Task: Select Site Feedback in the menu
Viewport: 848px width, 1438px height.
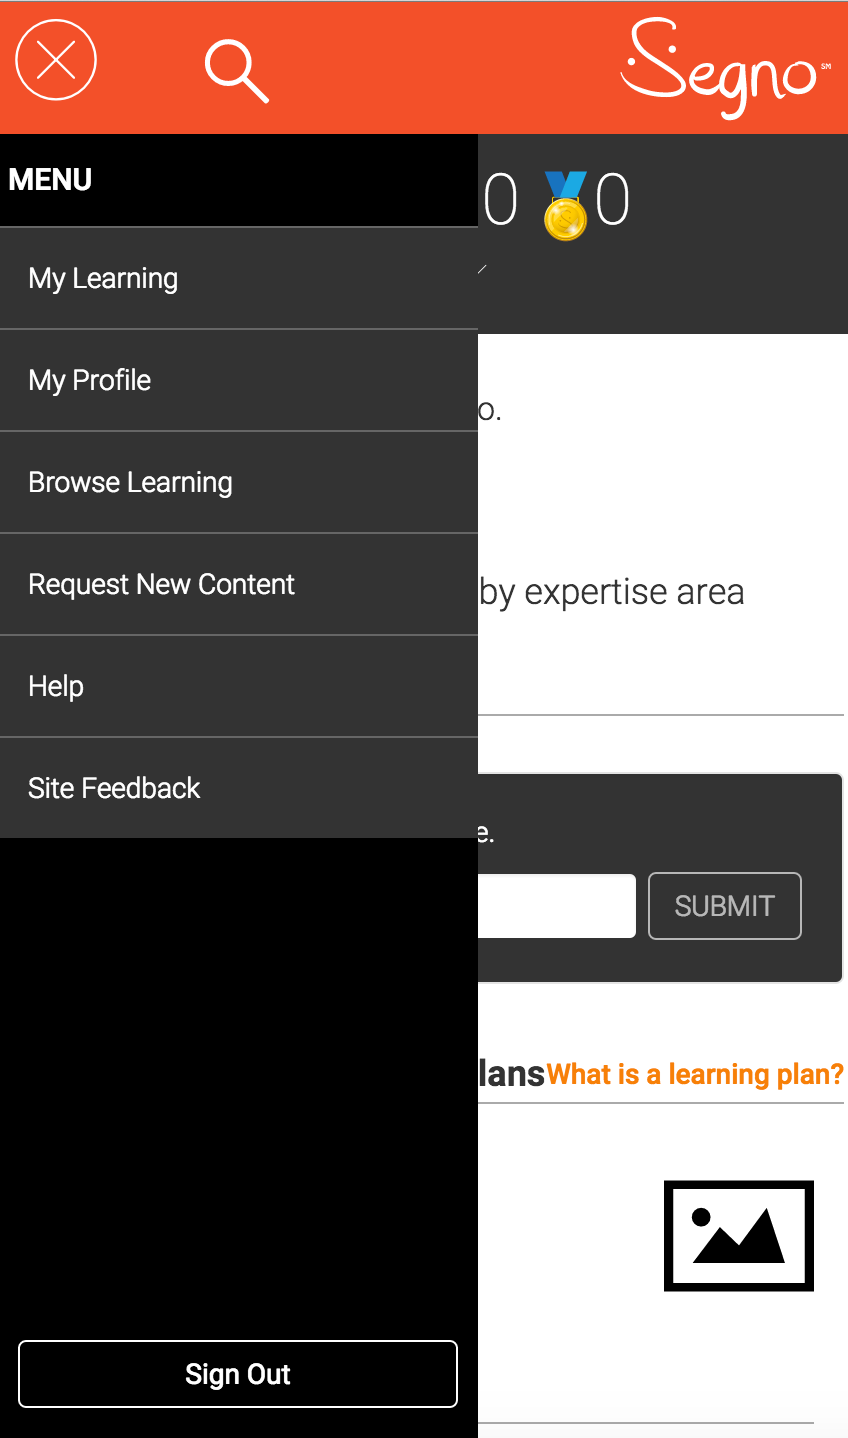Action: [239, 788]
